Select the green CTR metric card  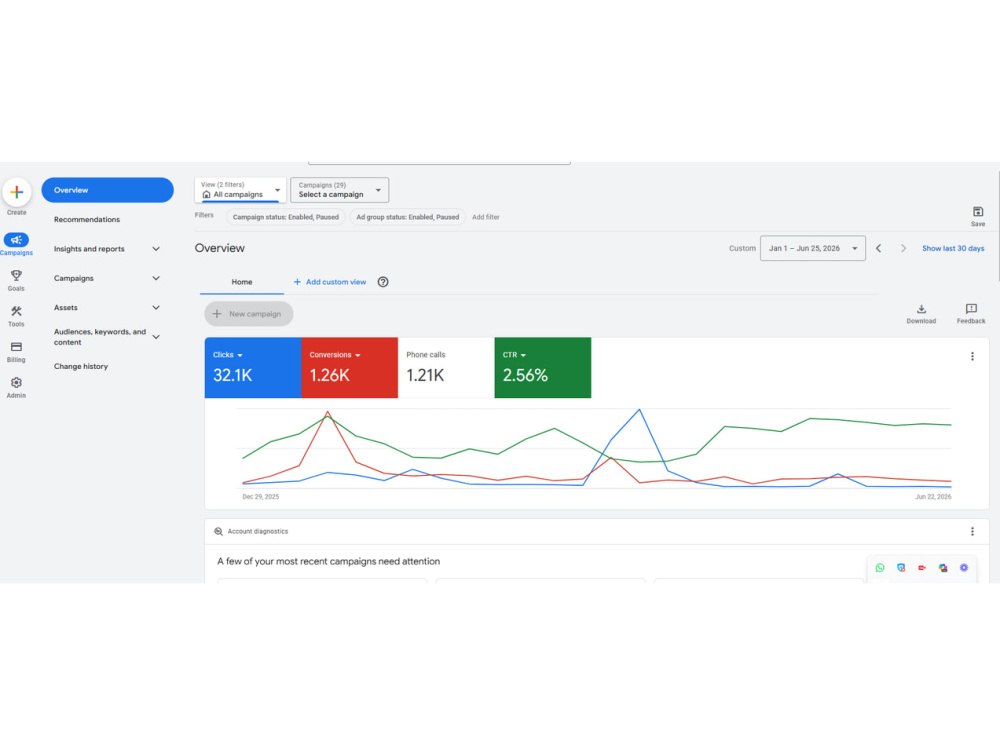coord(543,367)
